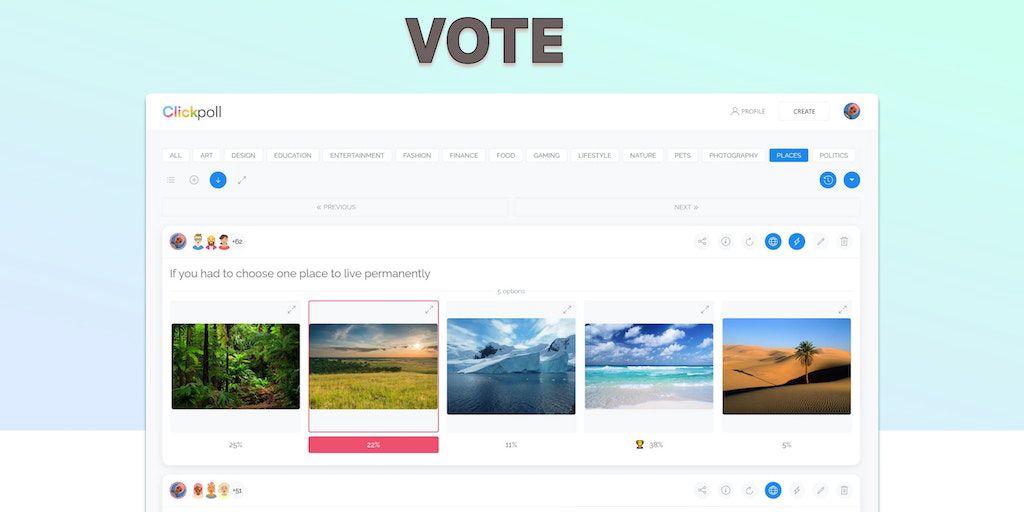Click the refresh icon on the first poll
This screenshot has width=1024, height=512.
pos(749,242)
